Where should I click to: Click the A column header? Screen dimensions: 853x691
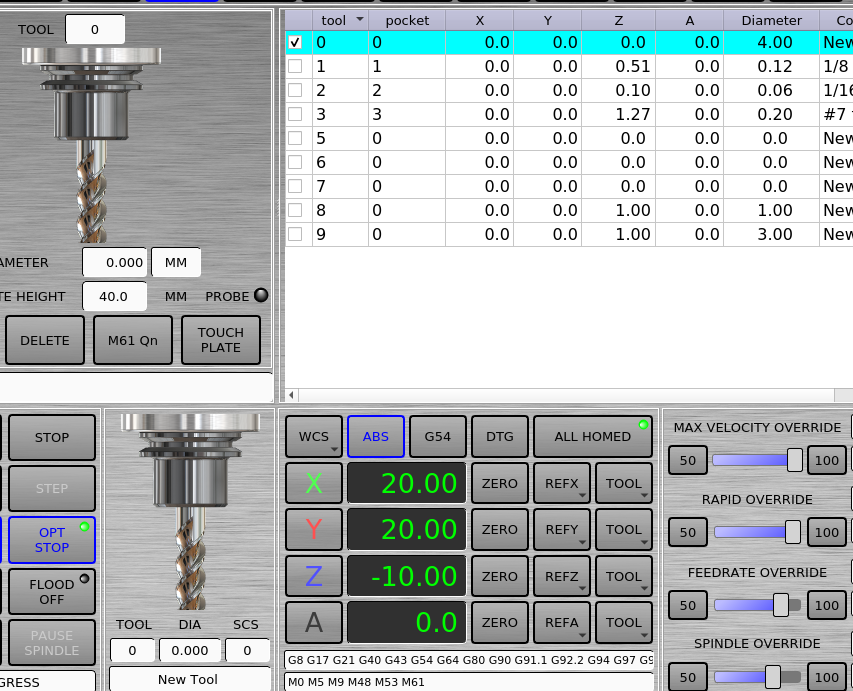tap(690, 21)
